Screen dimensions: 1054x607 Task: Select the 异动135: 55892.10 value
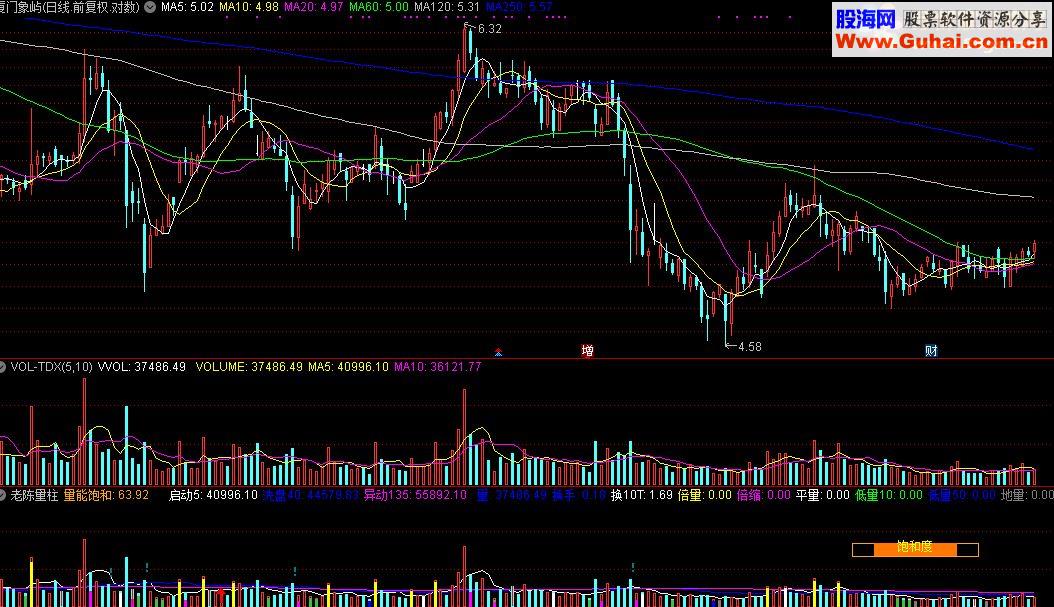415,495
